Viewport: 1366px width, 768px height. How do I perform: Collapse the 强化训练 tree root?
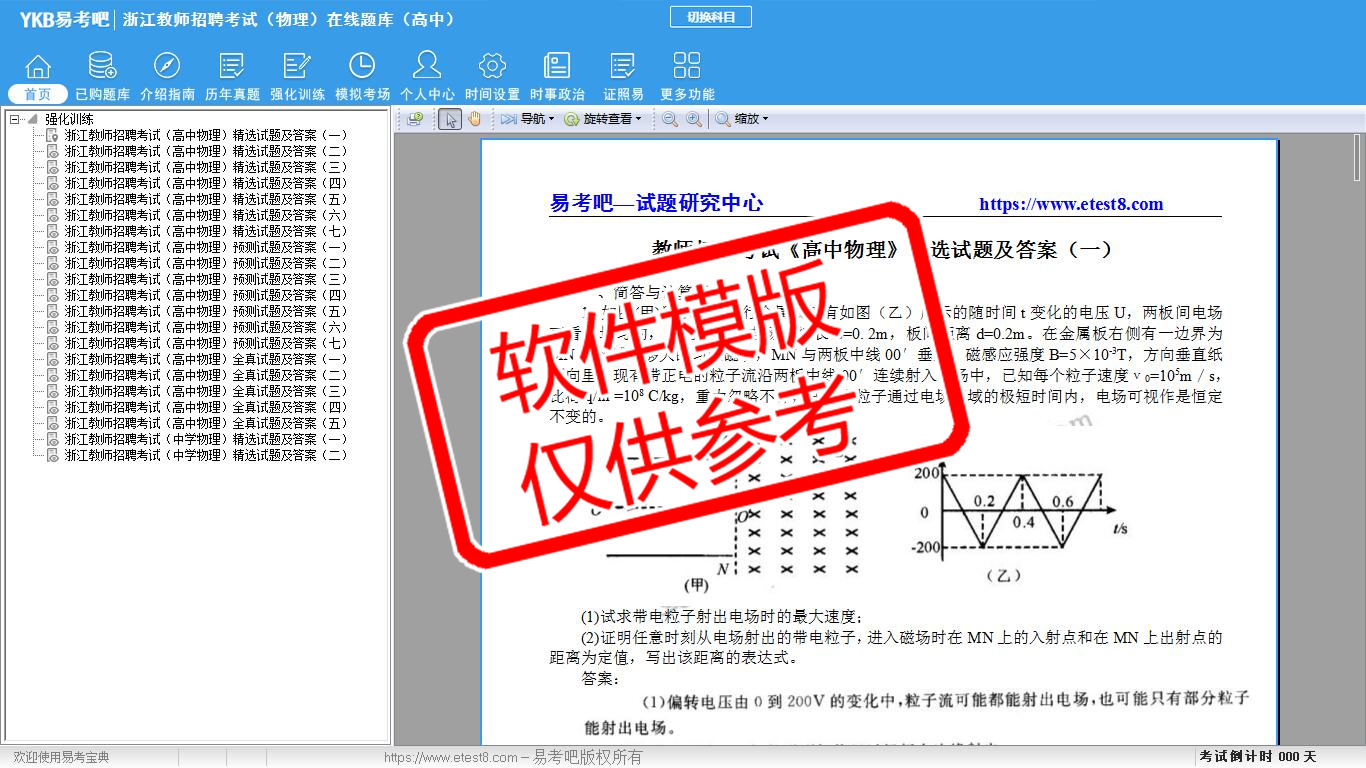tap(15, 119)
